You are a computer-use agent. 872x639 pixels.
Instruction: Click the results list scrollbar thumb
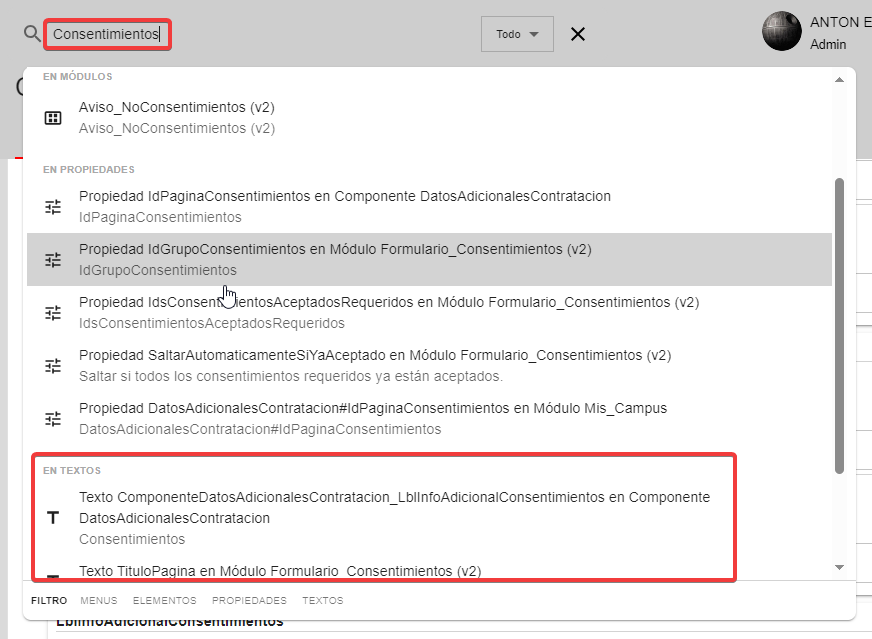pyautogui.click(x=840, y=326)
